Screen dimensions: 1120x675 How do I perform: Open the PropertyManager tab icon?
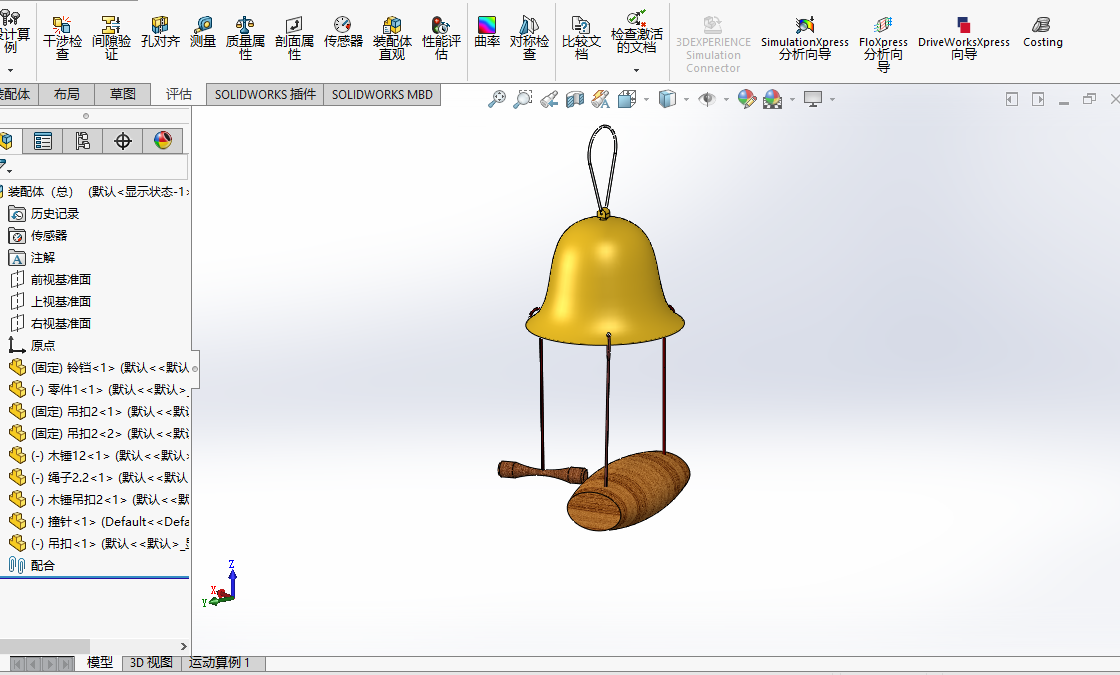coord(43,141)
